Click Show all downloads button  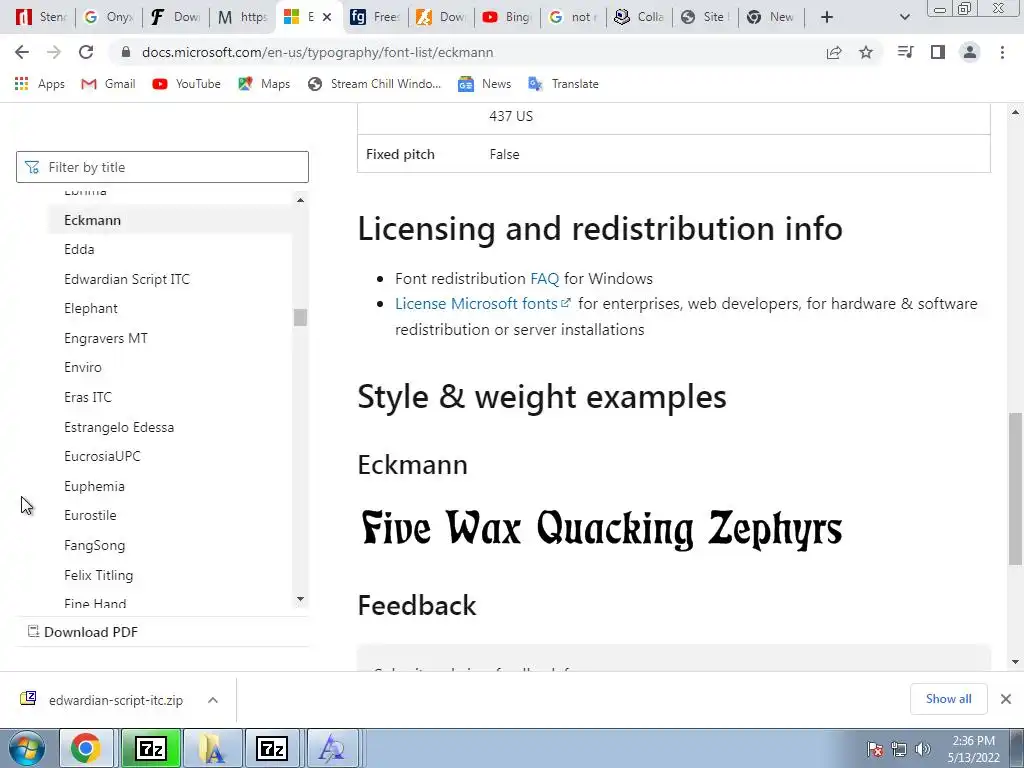(x=948, y=699)
